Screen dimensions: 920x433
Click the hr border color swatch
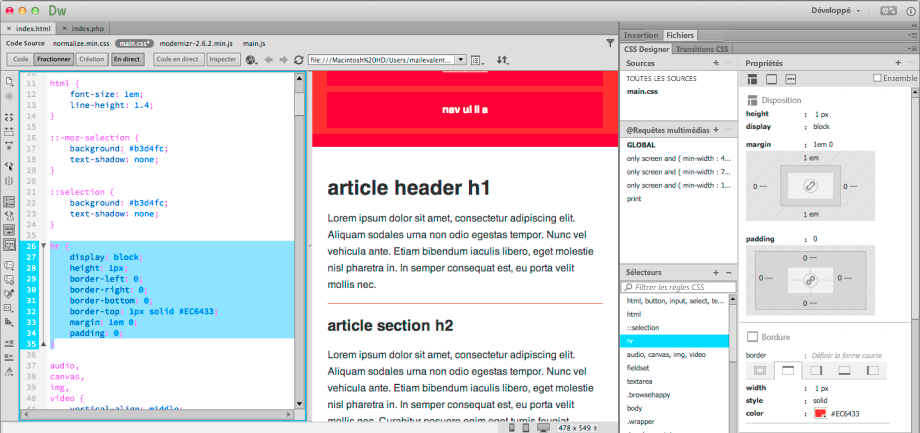click(820, 414)
